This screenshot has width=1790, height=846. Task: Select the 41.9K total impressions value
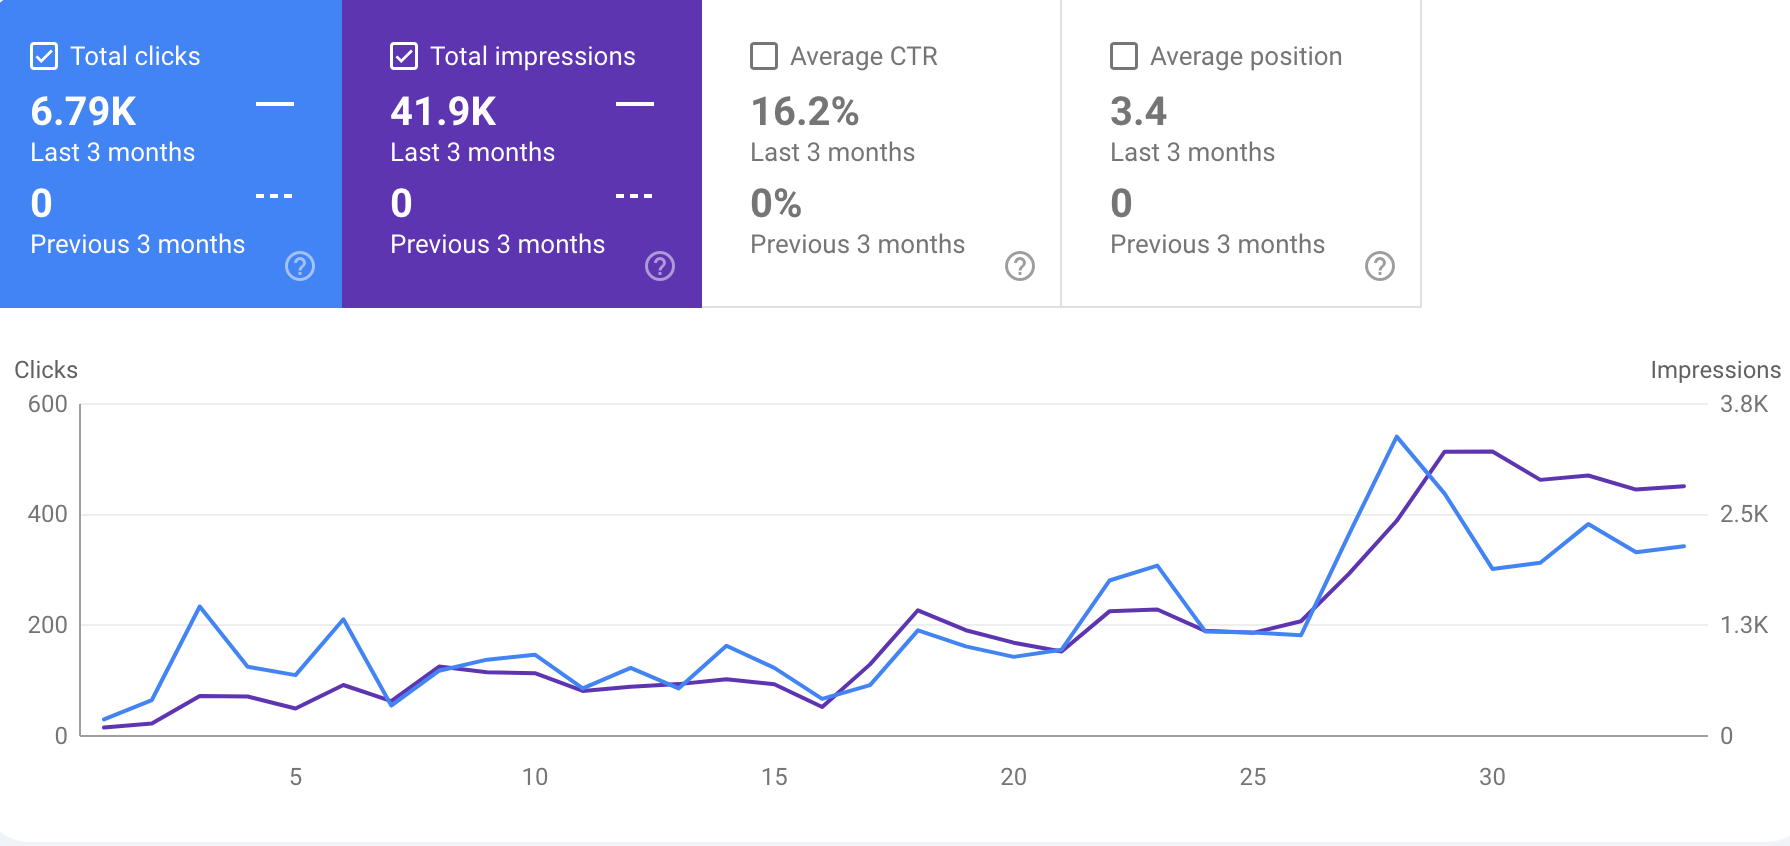[444, 112]
